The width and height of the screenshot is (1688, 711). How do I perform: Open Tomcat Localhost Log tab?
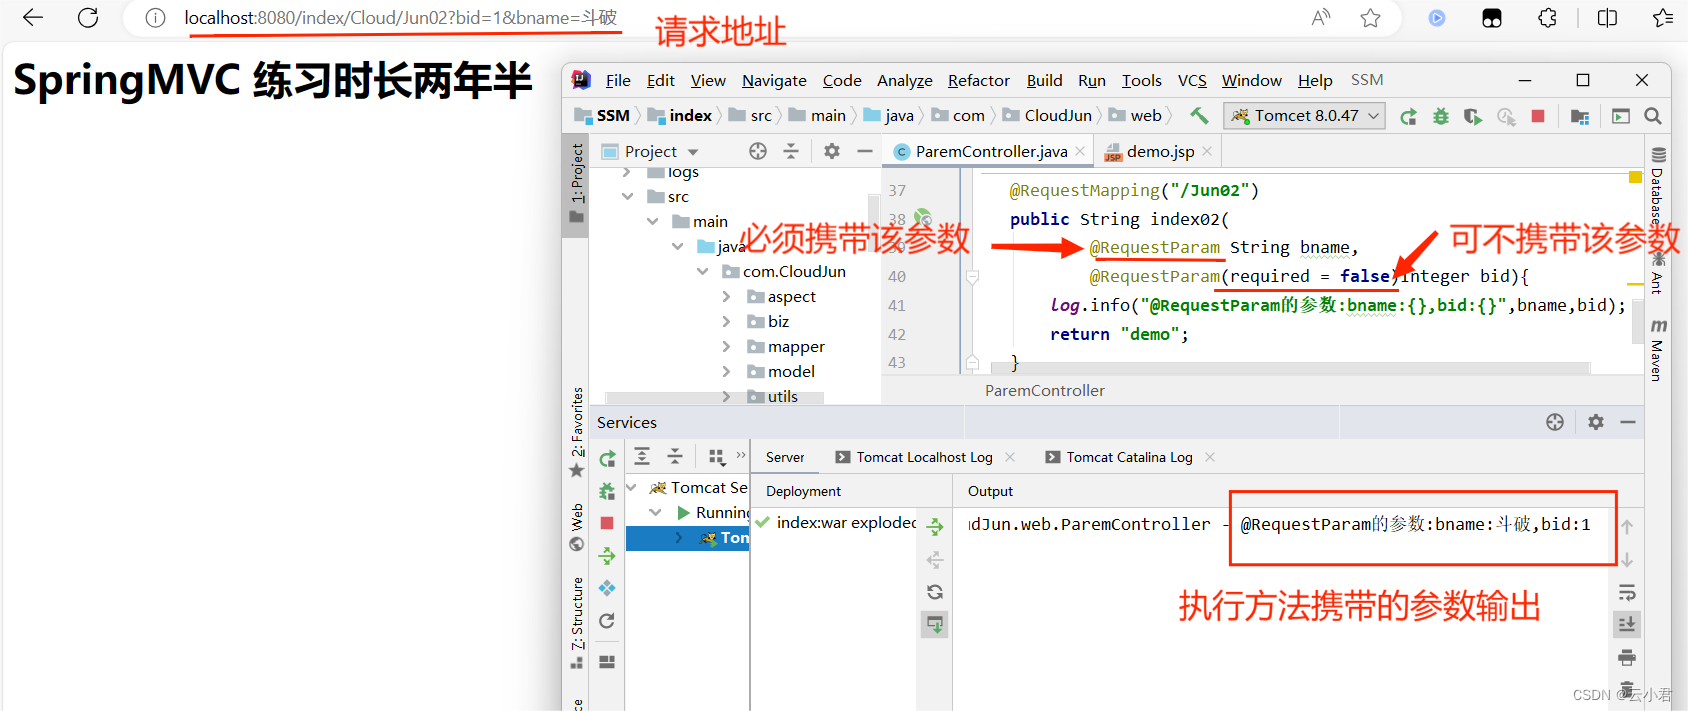coord(924,457)
